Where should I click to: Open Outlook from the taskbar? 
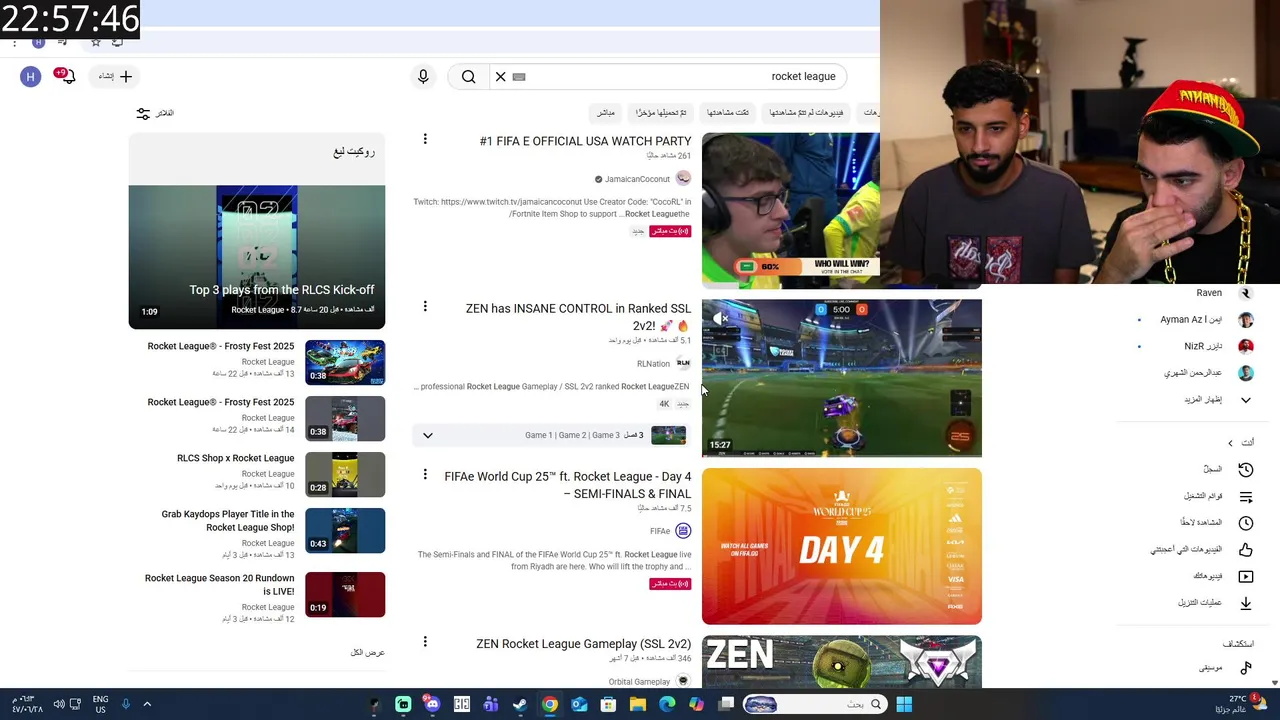pos(579,705)
